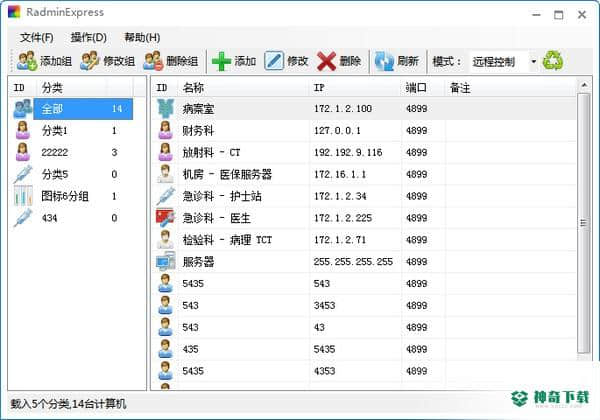Select the 财务科 computer name
This screenshot has height=420, width=600.
198,131
